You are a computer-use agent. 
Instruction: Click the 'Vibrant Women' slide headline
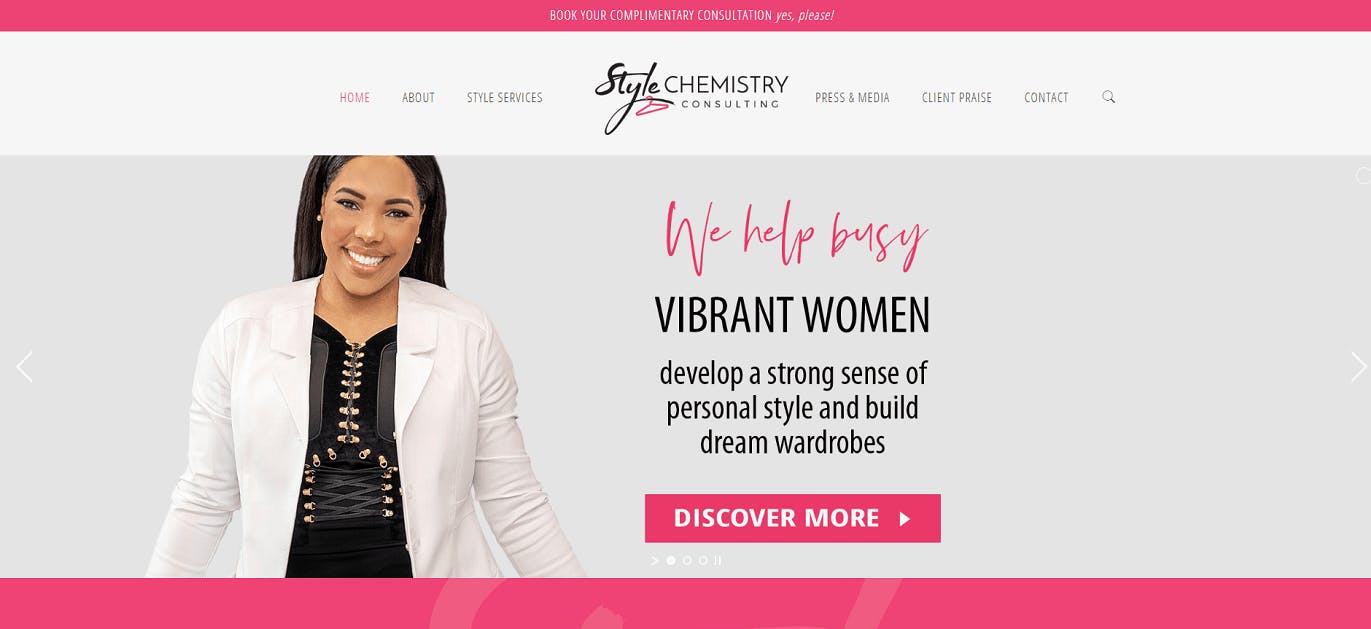coord(792,315)
